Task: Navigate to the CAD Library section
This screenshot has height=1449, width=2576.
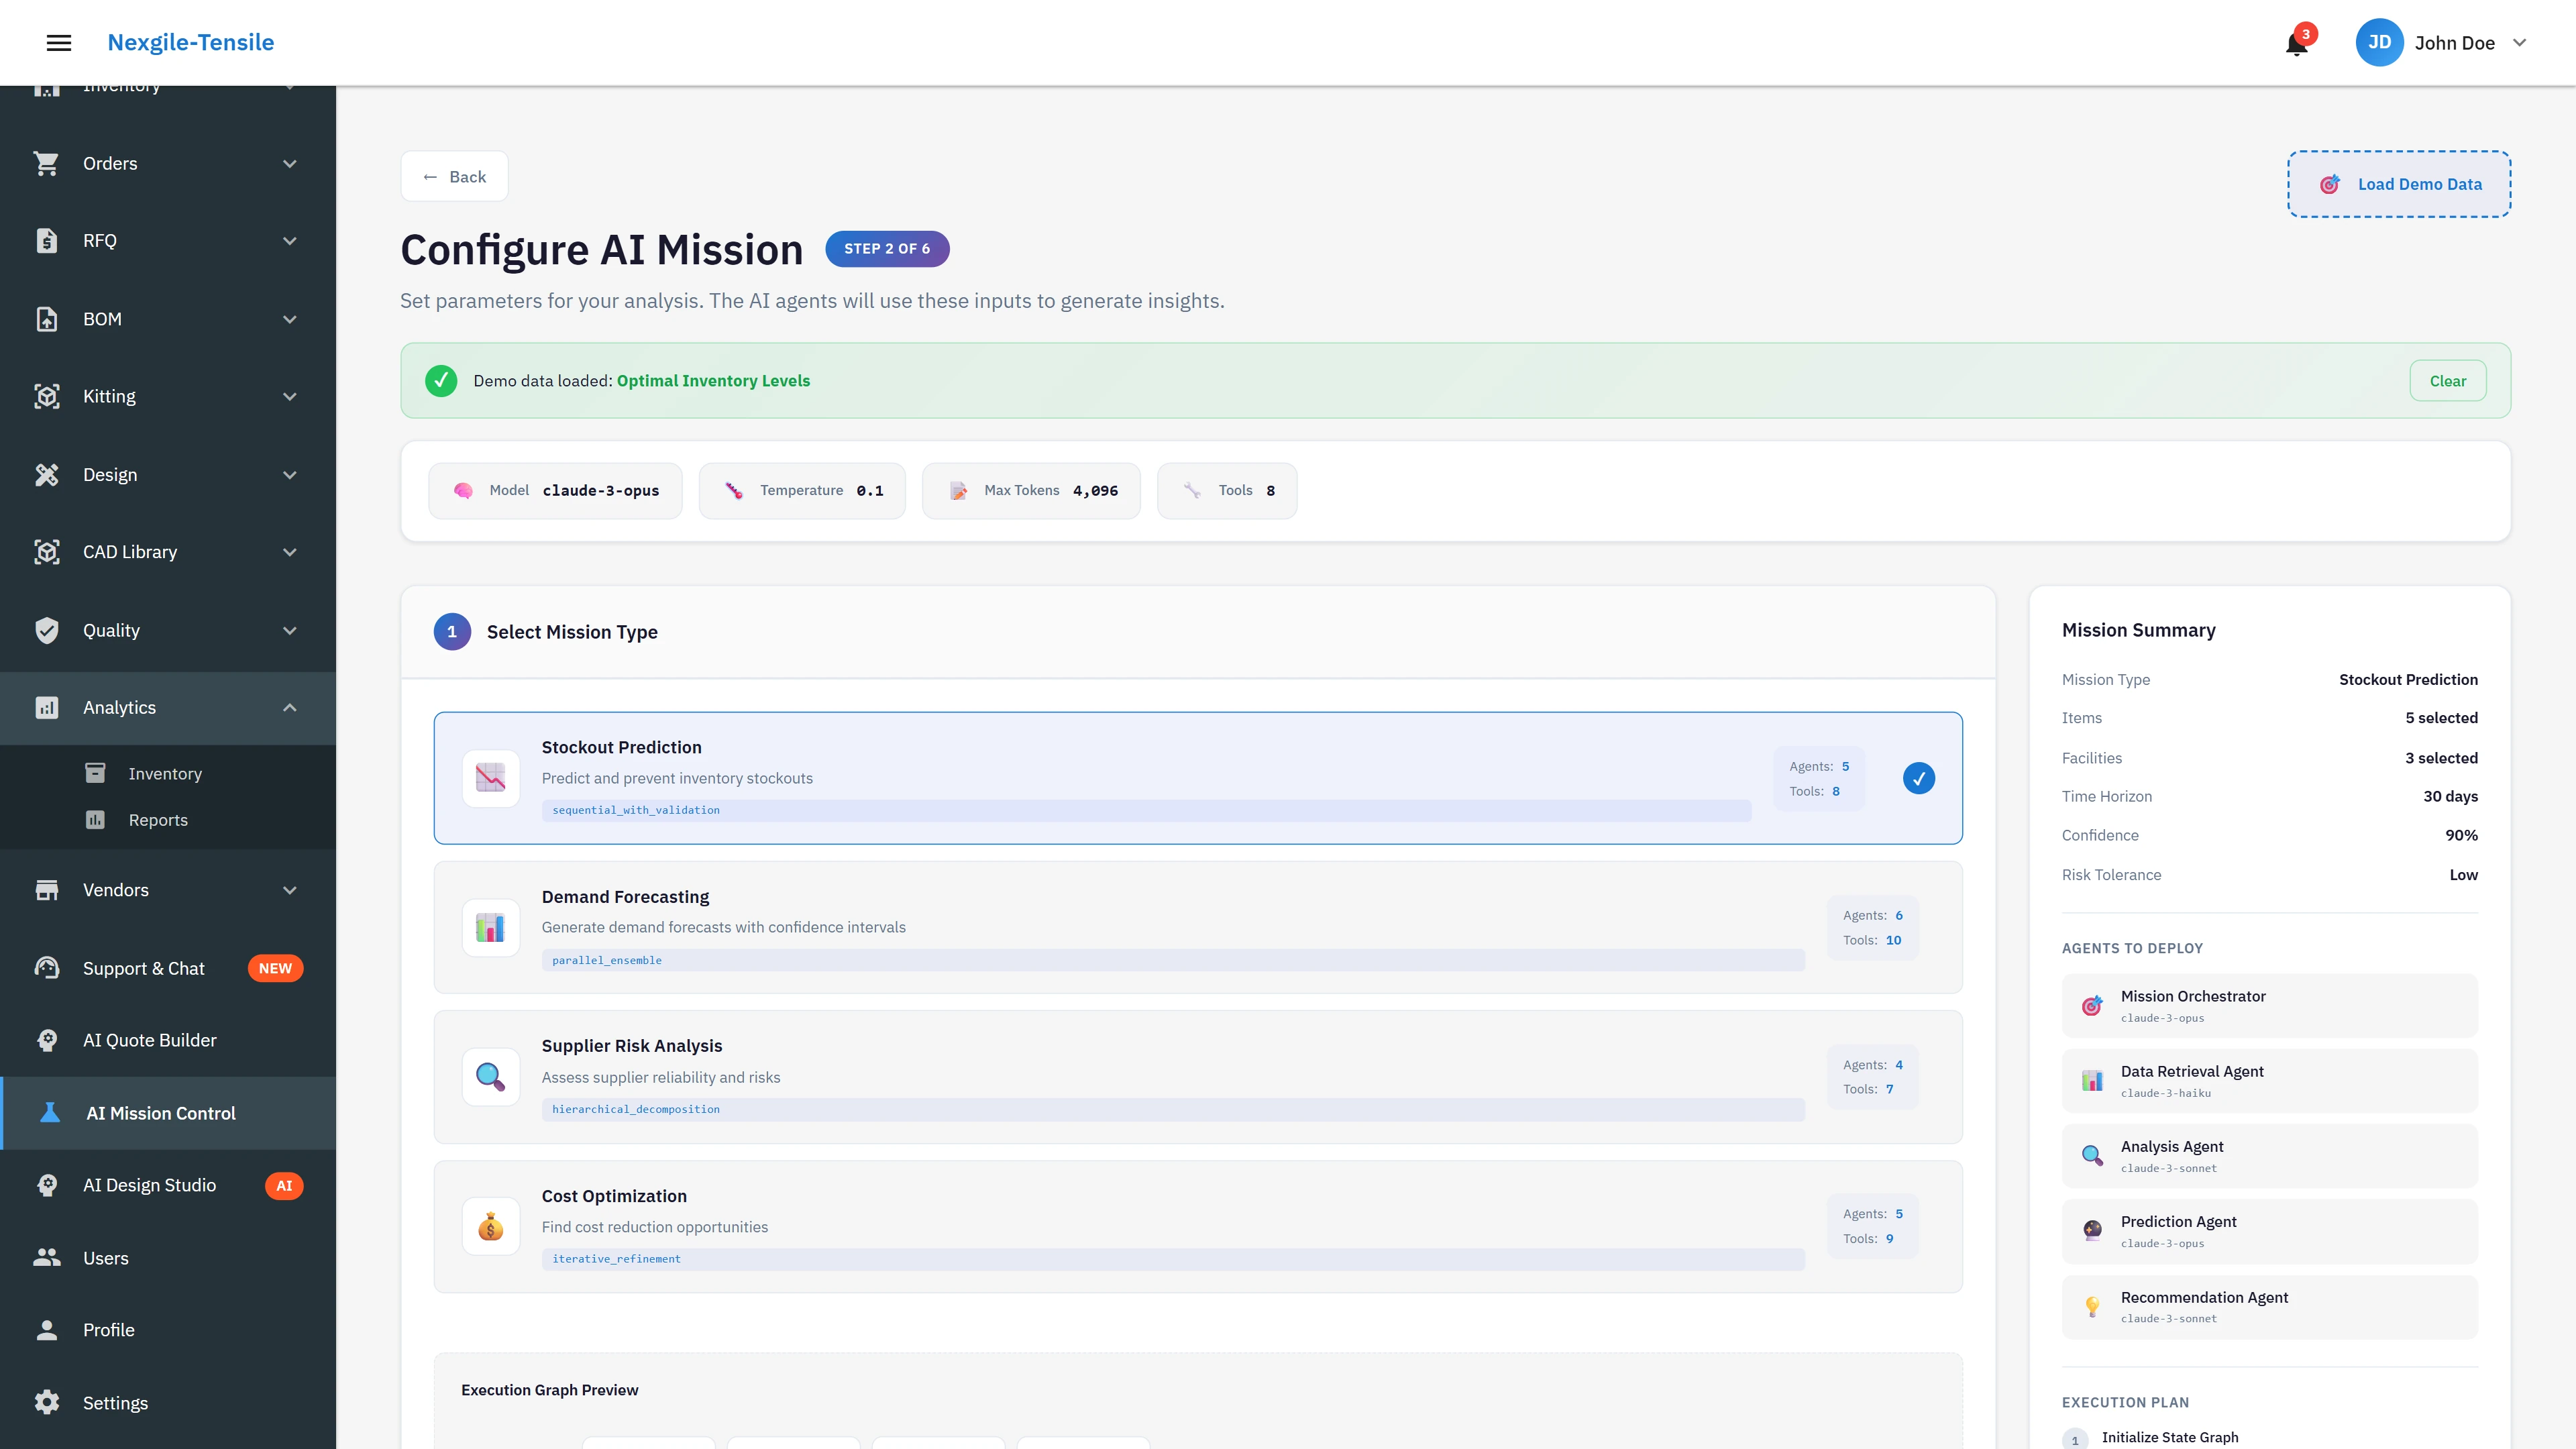Action: tap(130, 551)
